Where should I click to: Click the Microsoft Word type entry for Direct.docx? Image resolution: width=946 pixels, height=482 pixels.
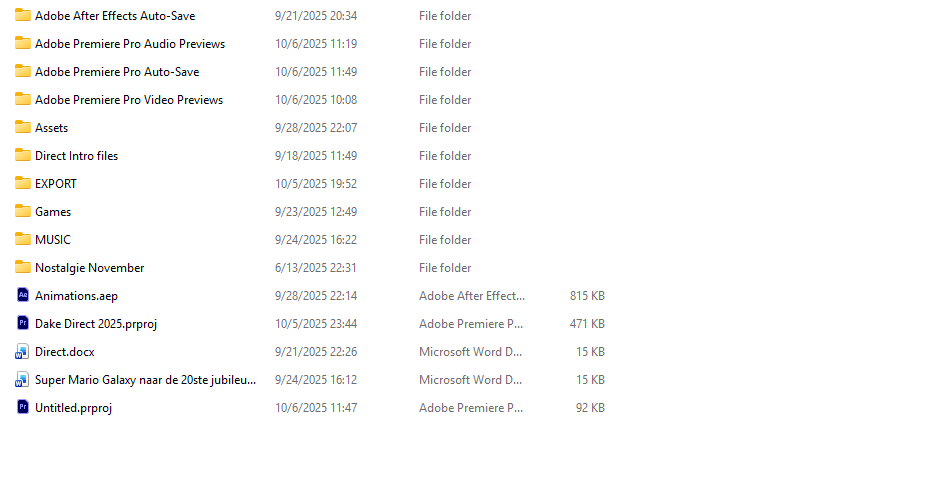(471, 352)
